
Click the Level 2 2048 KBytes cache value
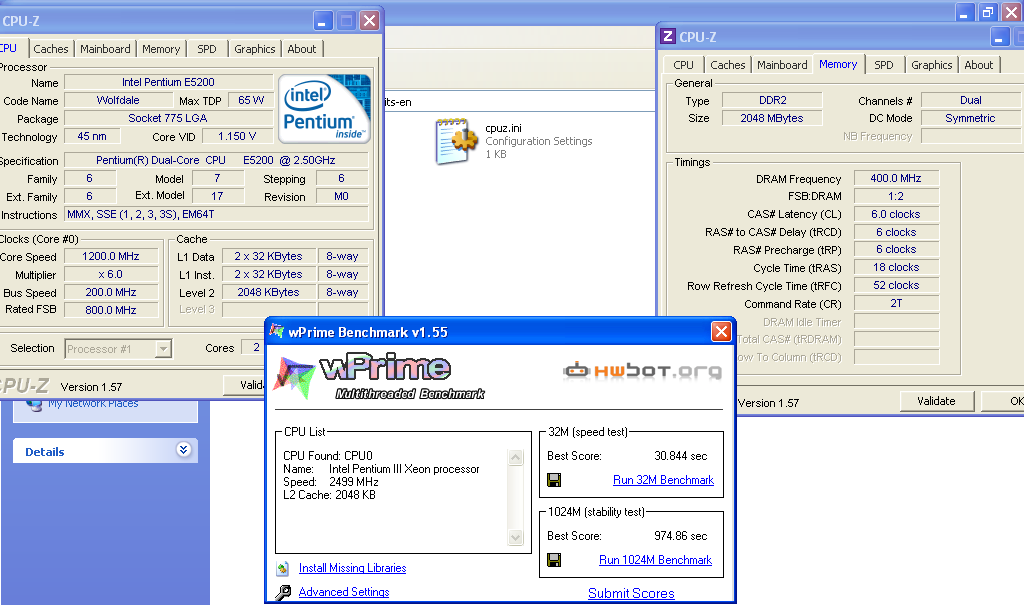click(x=268, y=293)
